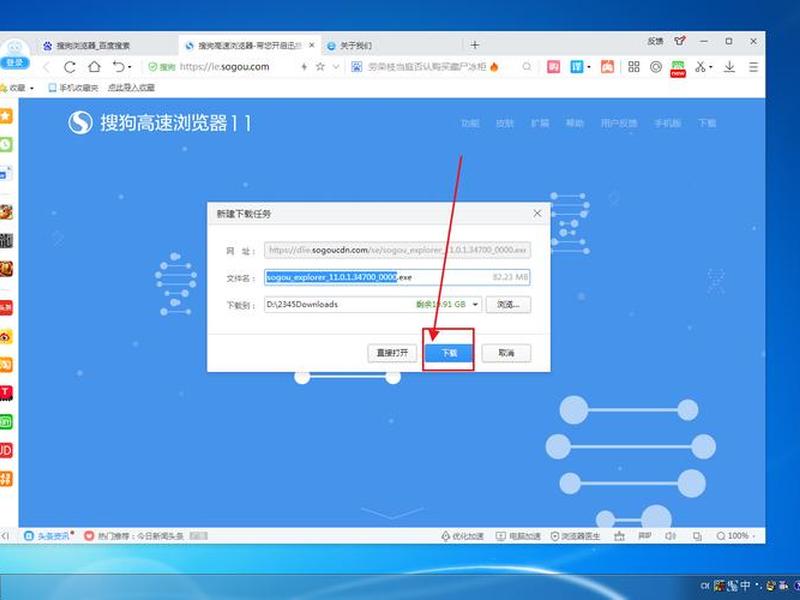Click the 浏览器医生 status bar button
800x600 pixels.
576,536
